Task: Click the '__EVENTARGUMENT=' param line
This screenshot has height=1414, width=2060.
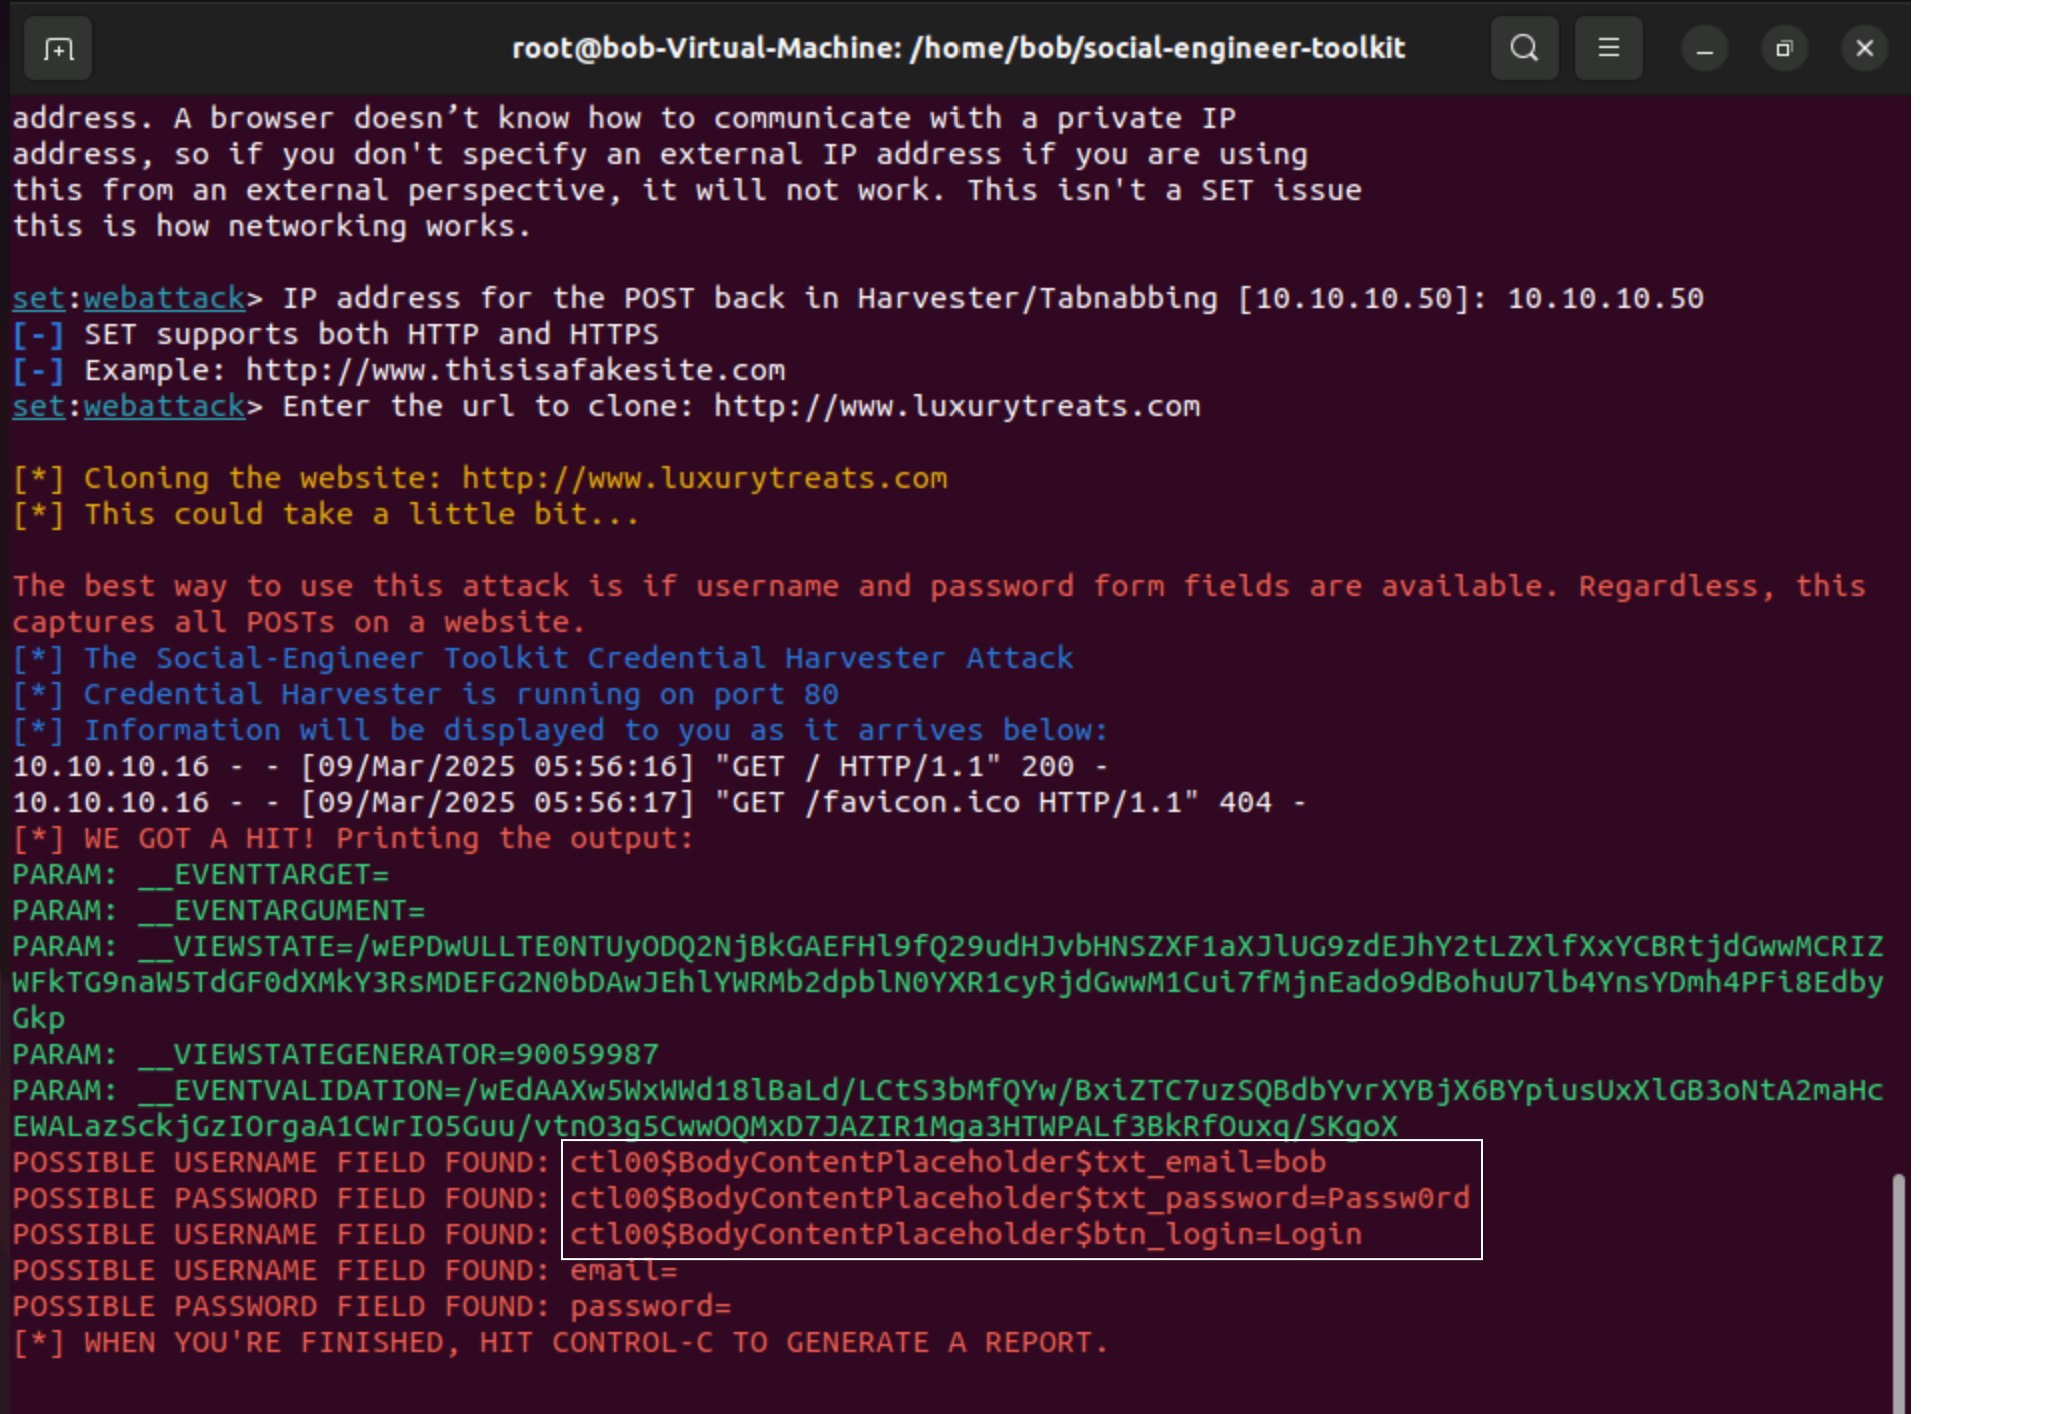Action: (218, 910)
